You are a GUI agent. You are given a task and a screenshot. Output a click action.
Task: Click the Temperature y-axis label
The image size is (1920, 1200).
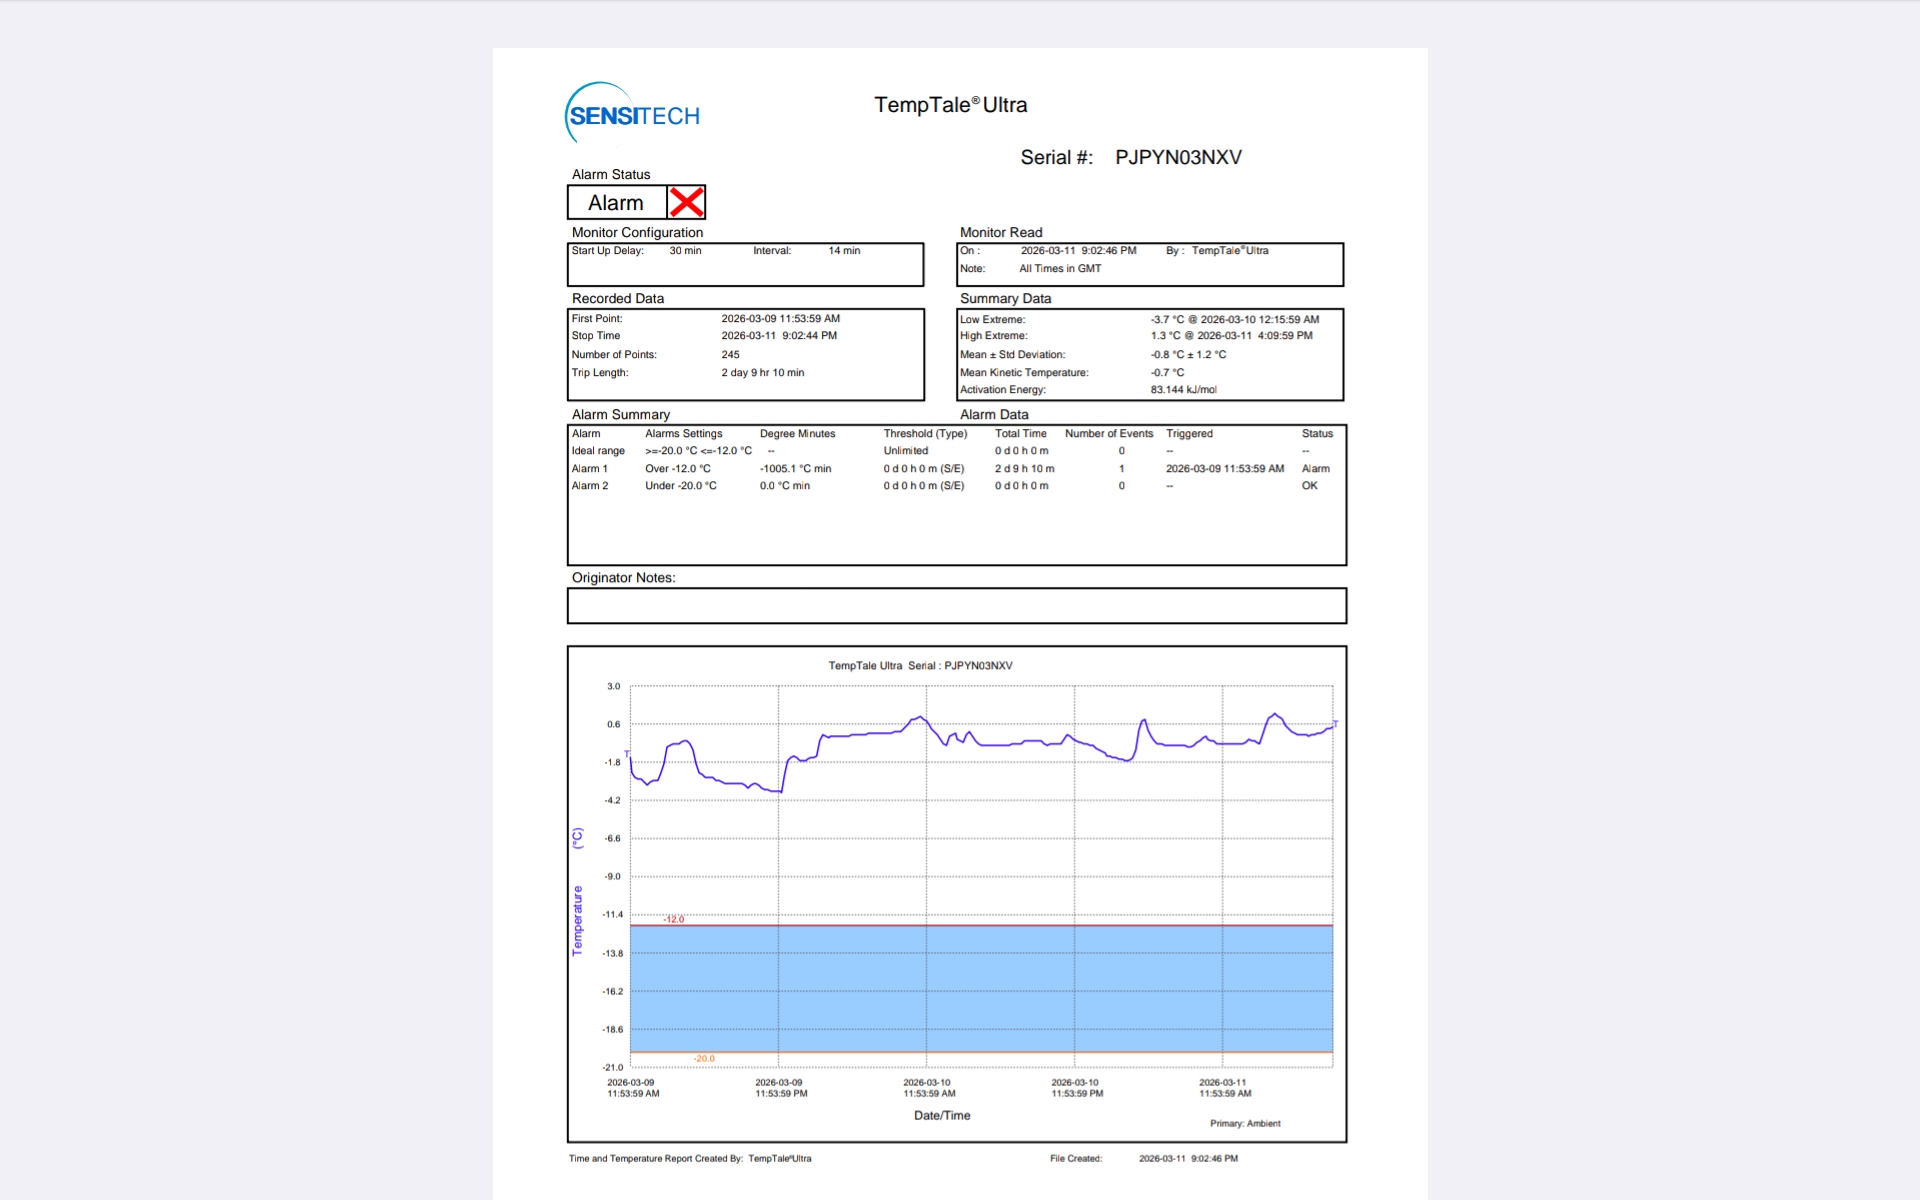tap(577, 920)
